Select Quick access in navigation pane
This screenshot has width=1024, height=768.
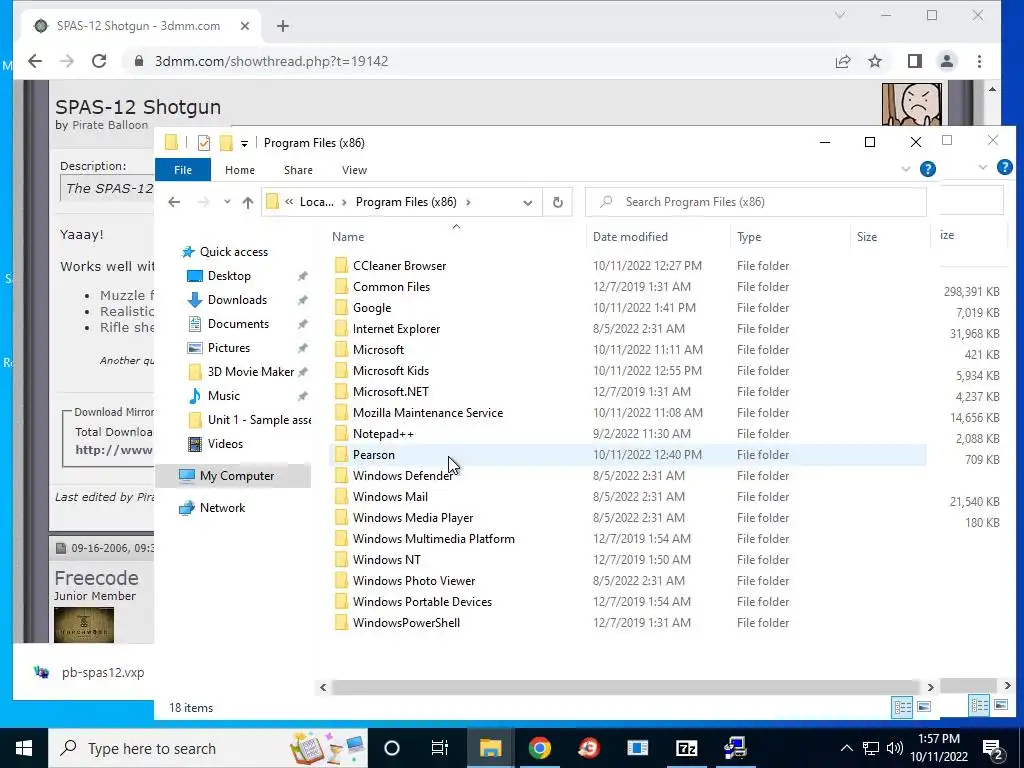(x=234, y=251)
